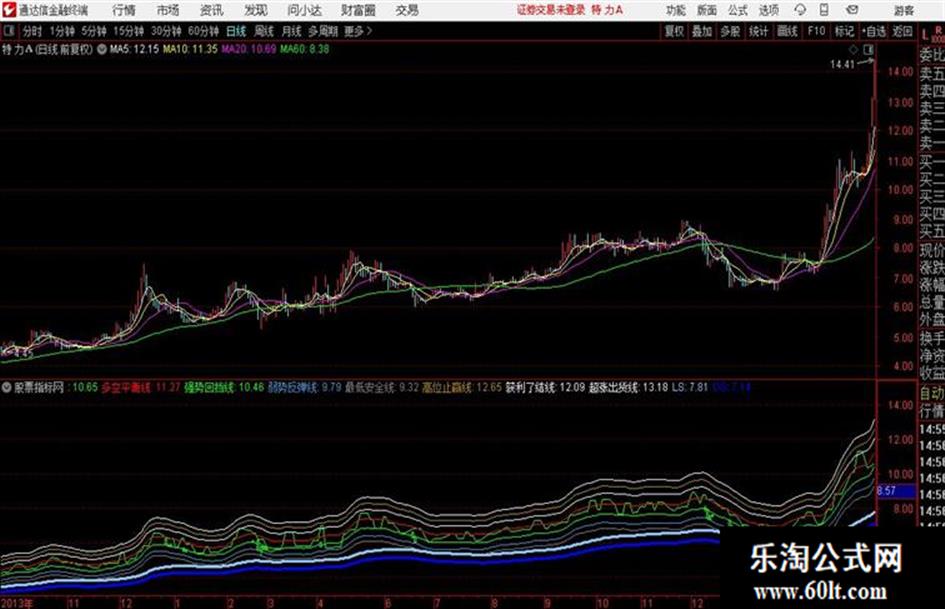Click the 标记 mark toolbar button
This screenshot has width=945, height=609.
844,31
